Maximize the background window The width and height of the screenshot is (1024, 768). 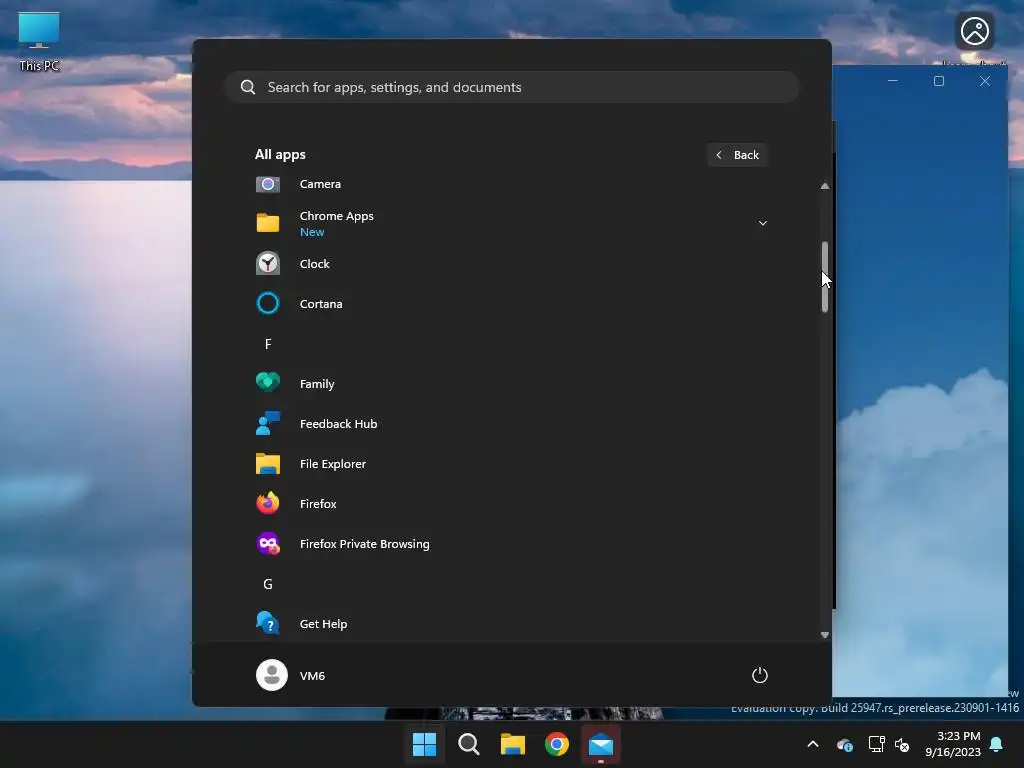point(938,81)
